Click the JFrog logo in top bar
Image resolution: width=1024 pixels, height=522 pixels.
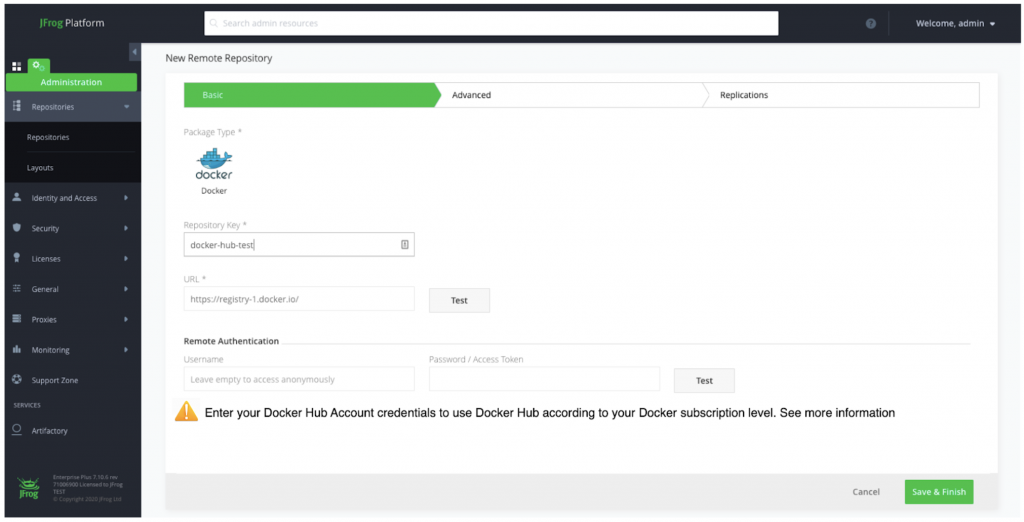tap(71, 23)
